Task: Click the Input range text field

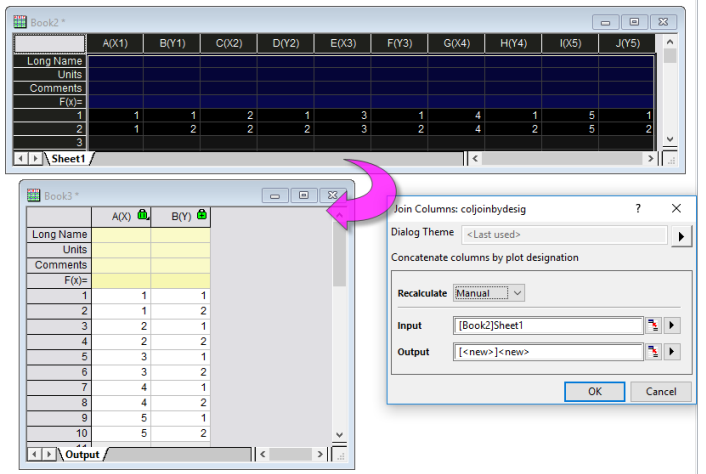Action: tap(547, 325)
